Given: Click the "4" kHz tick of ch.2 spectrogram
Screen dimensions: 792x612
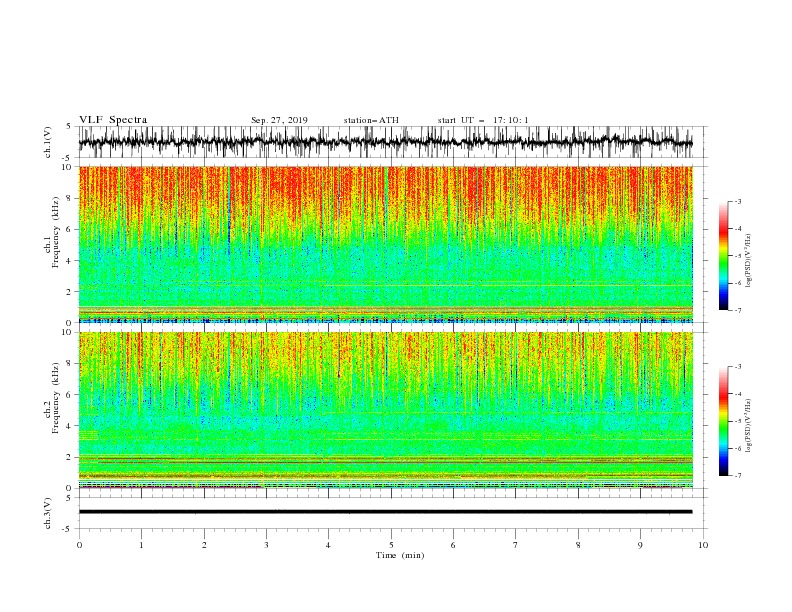Looking at the screenshot, I should pyautogui.click(x=69, y=426).
